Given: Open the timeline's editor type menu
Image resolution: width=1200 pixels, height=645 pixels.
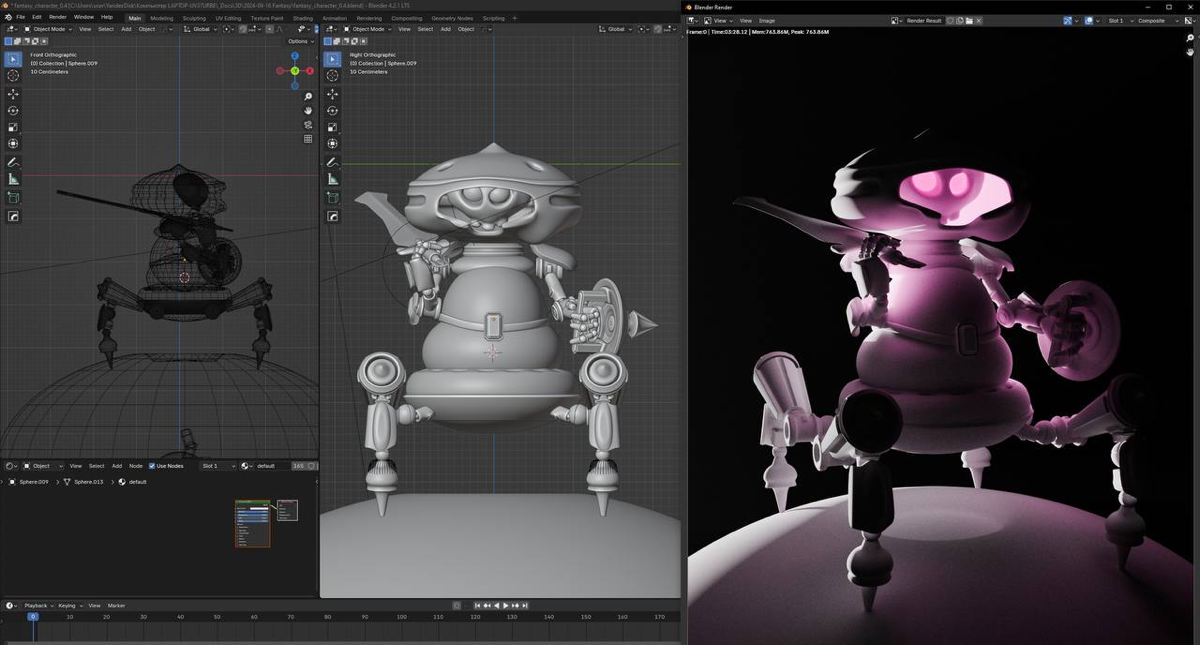Looking at the screenshot, I should point(11,605).
